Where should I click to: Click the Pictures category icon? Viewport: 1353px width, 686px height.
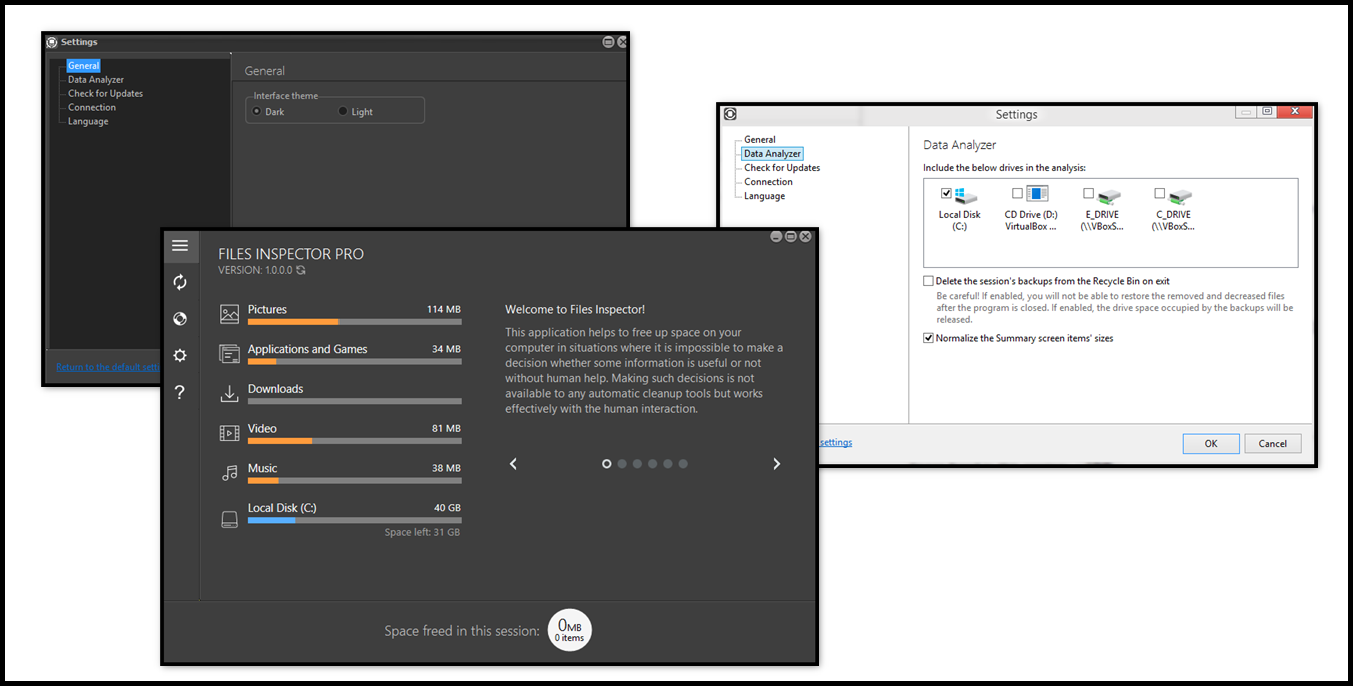tap(230, 314)
